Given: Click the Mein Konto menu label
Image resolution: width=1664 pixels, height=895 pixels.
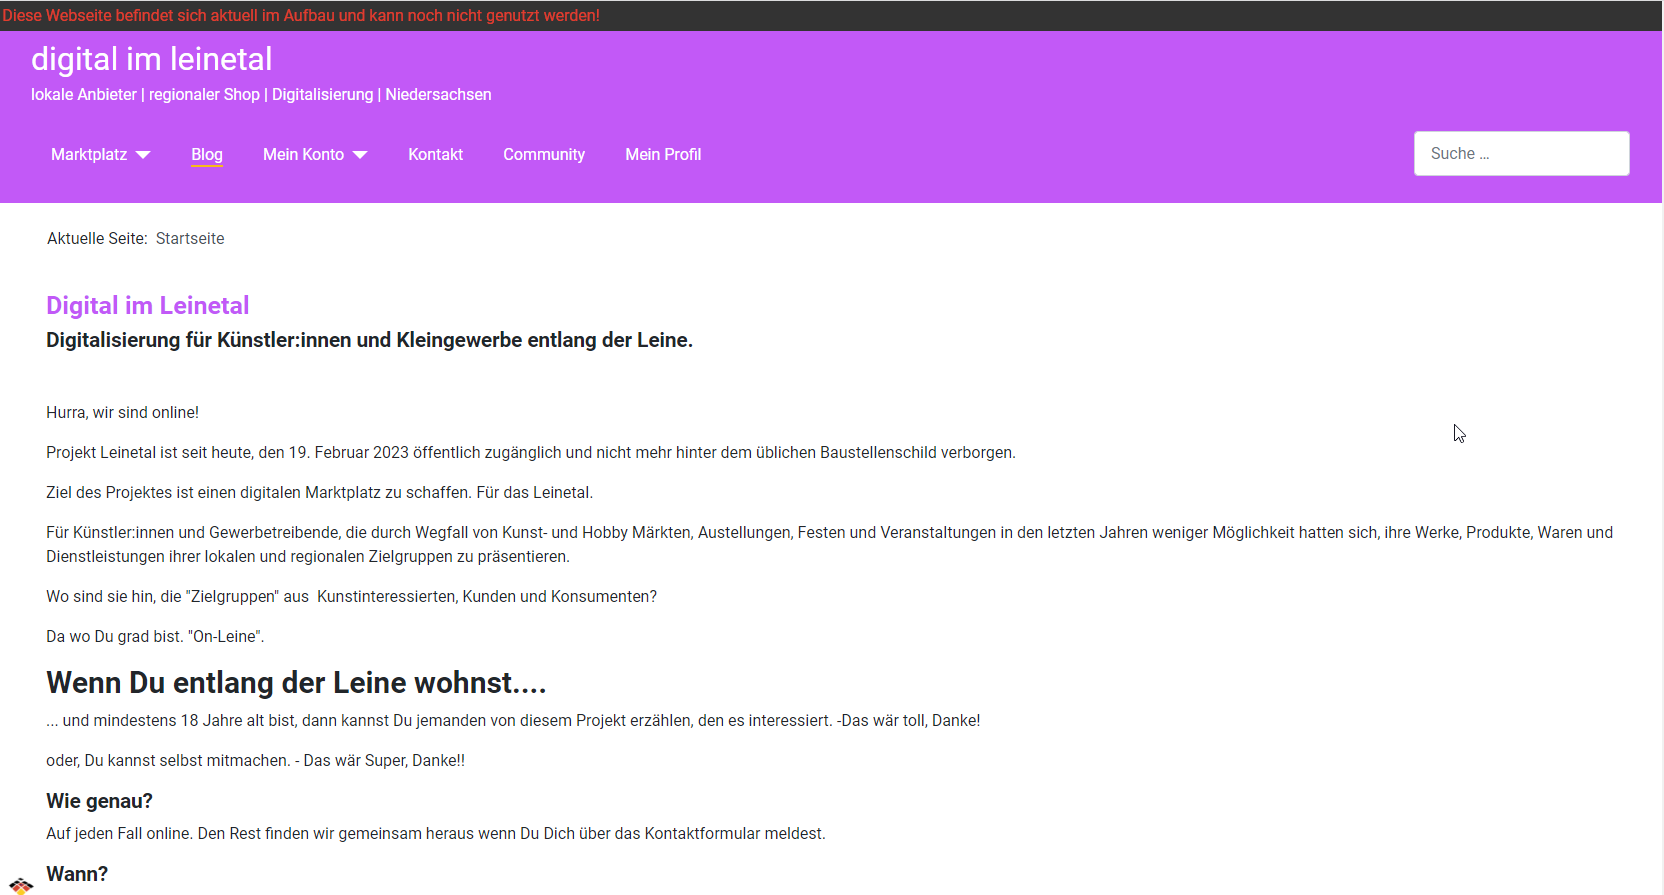Looking at the screenshot, I should 303,154.
